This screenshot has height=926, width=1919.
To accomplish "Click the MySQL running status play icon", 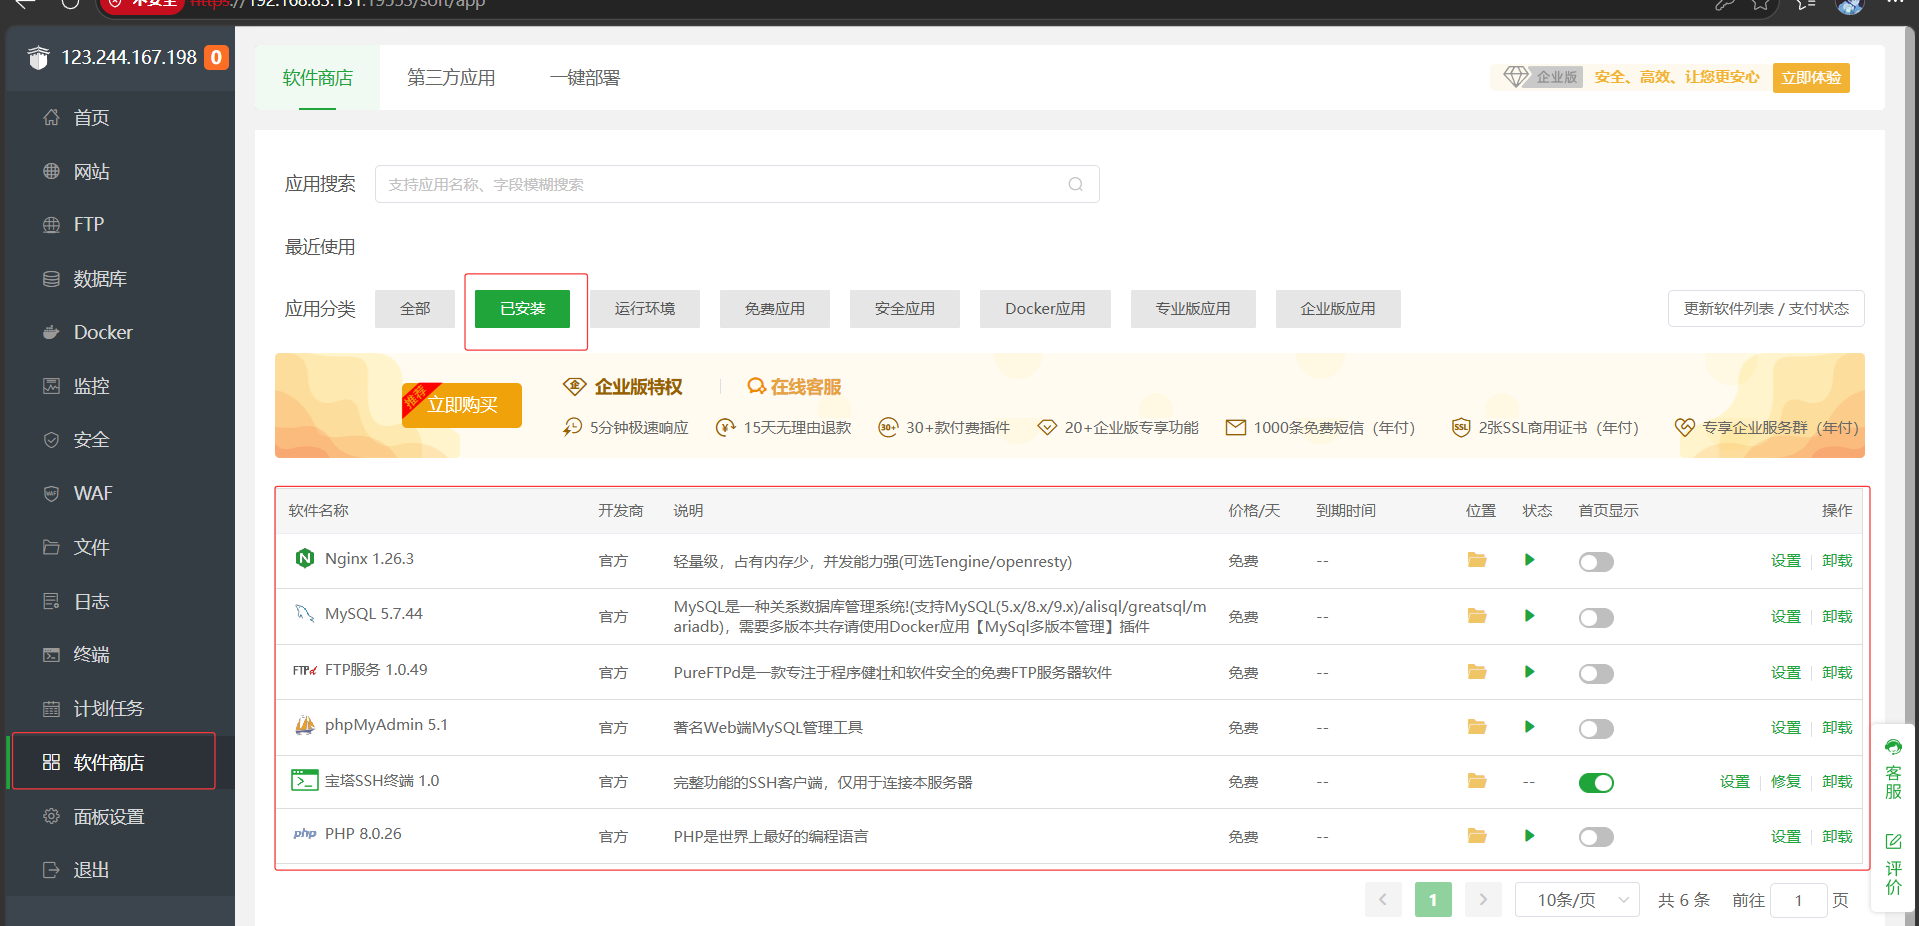I will [x=1529, y=616].
